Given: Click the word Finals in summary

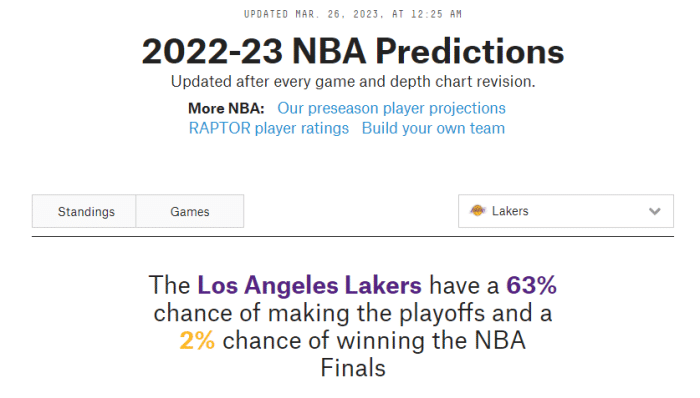Looking at the screenshot, I should coord(353,369).
